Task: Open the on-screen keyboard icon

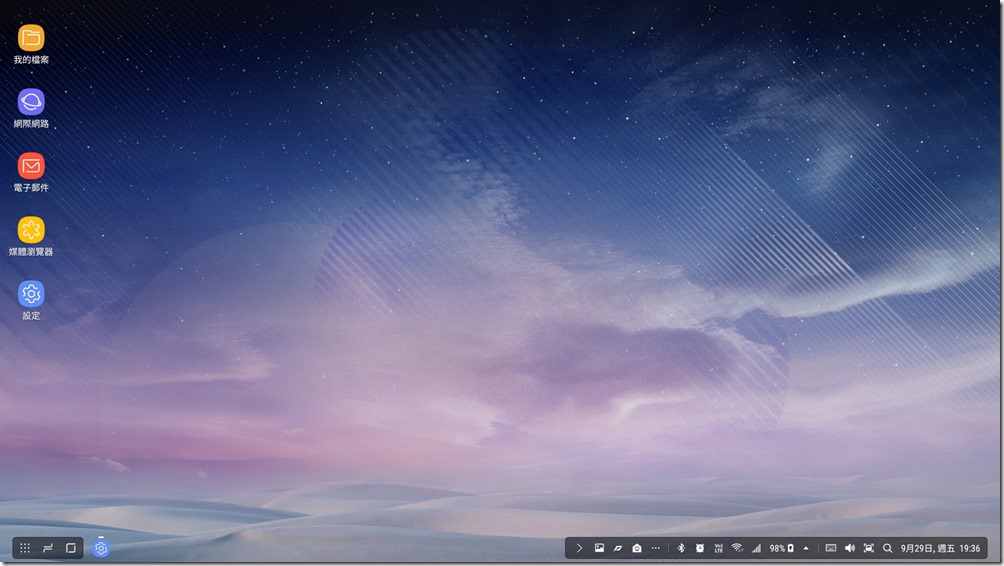Action: 831,548
